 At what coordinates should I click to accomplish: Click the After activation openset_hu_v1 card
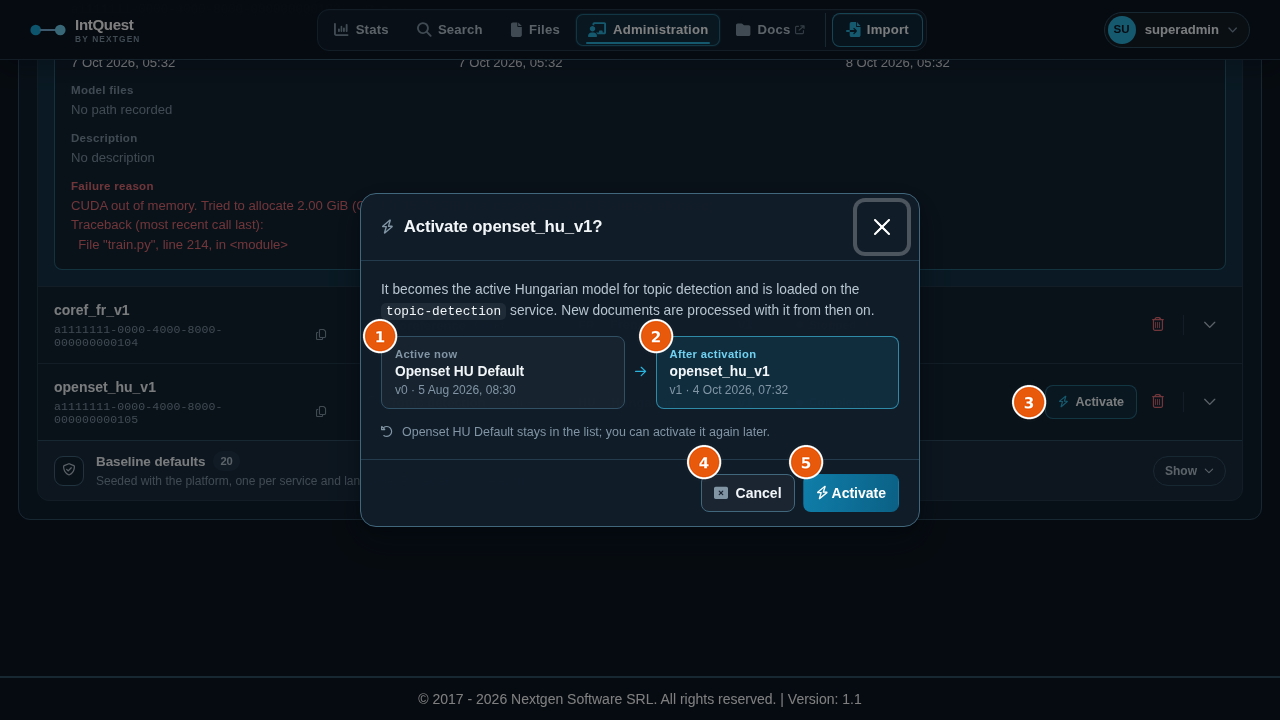click(x=777, y=373)
